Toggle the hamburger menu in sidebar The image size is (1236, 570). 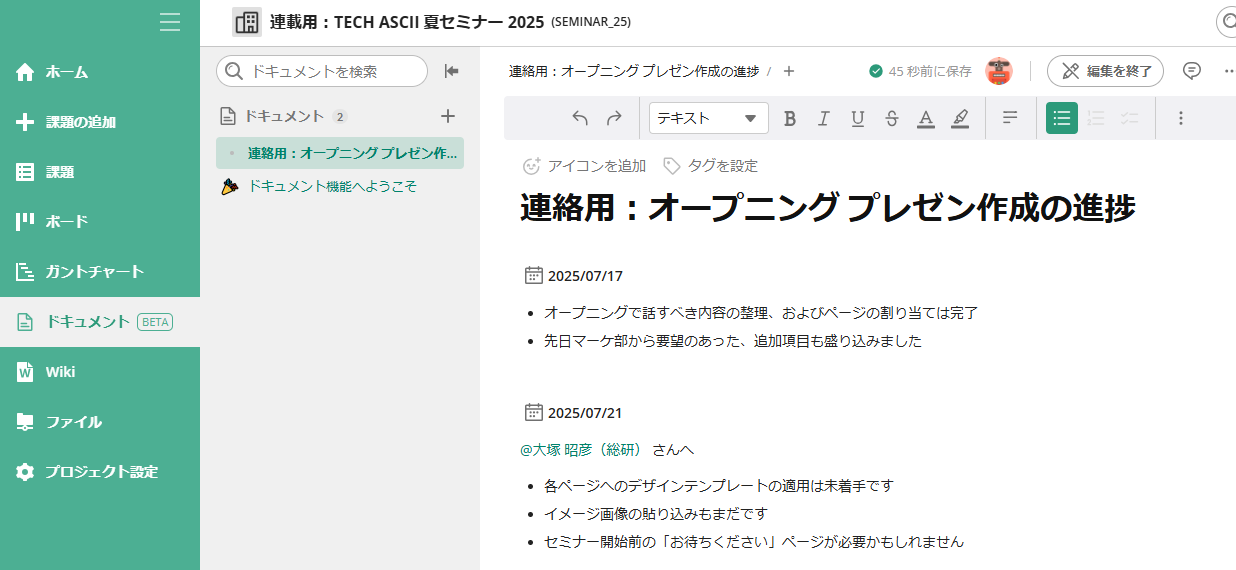(170, 22)
